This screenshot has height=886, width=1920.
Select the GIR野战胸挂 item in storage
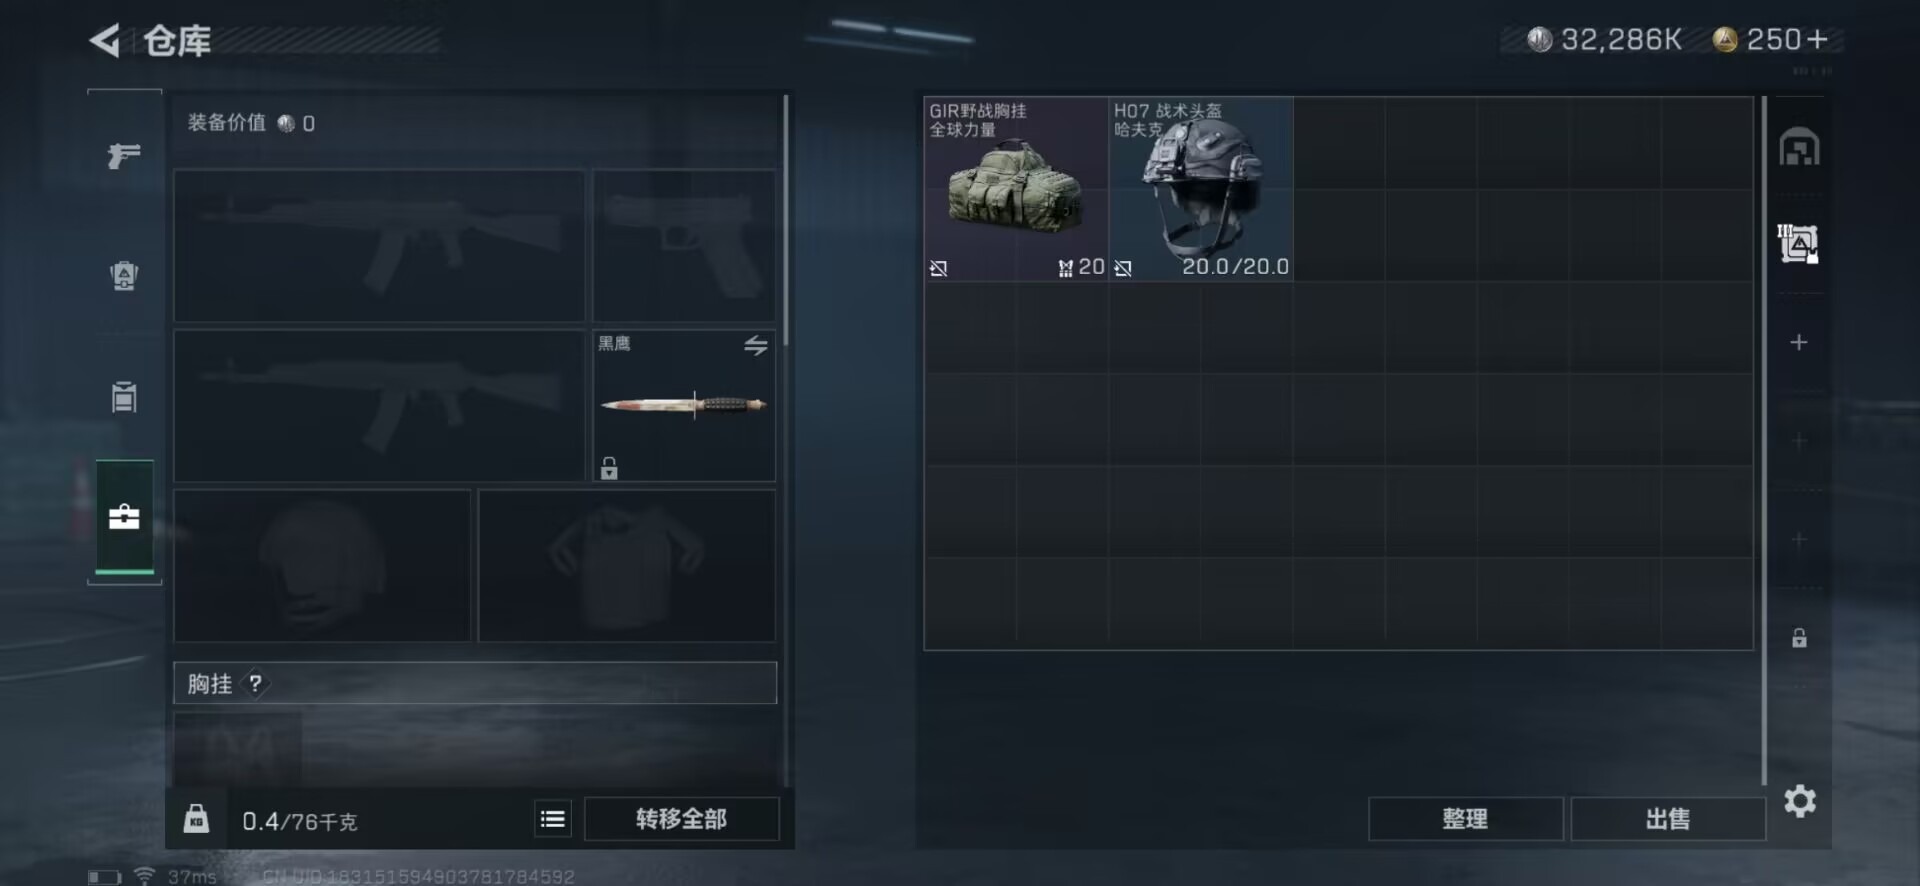(1016, 189)
